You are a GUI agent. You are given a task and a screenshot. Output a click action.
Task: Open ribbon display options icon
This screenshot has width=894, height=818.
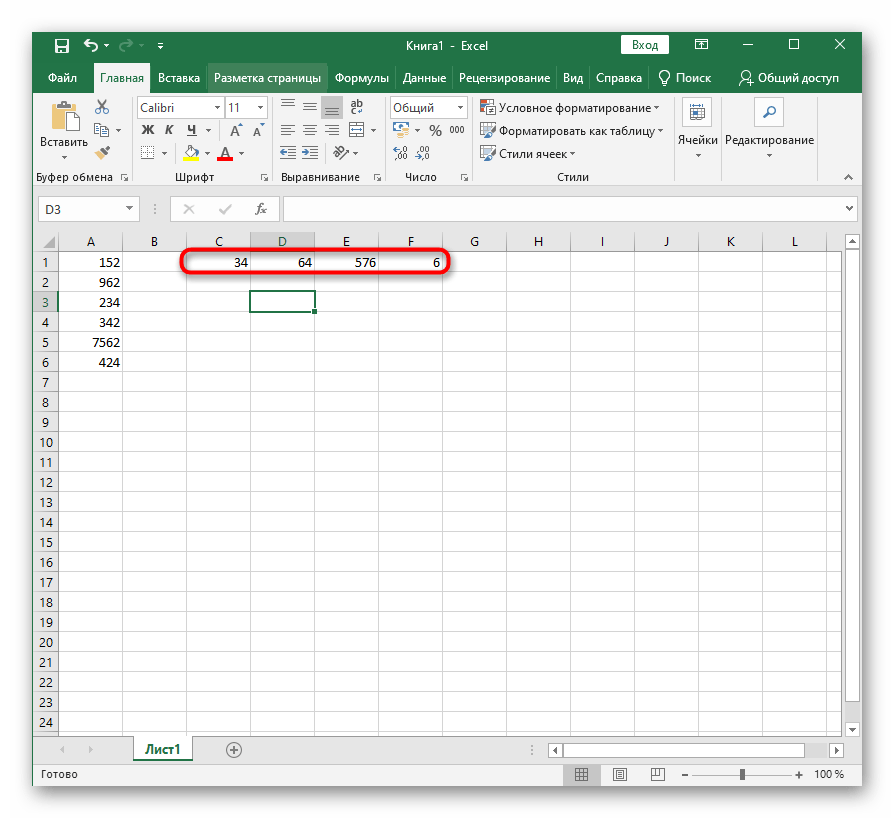click(701, 44)
